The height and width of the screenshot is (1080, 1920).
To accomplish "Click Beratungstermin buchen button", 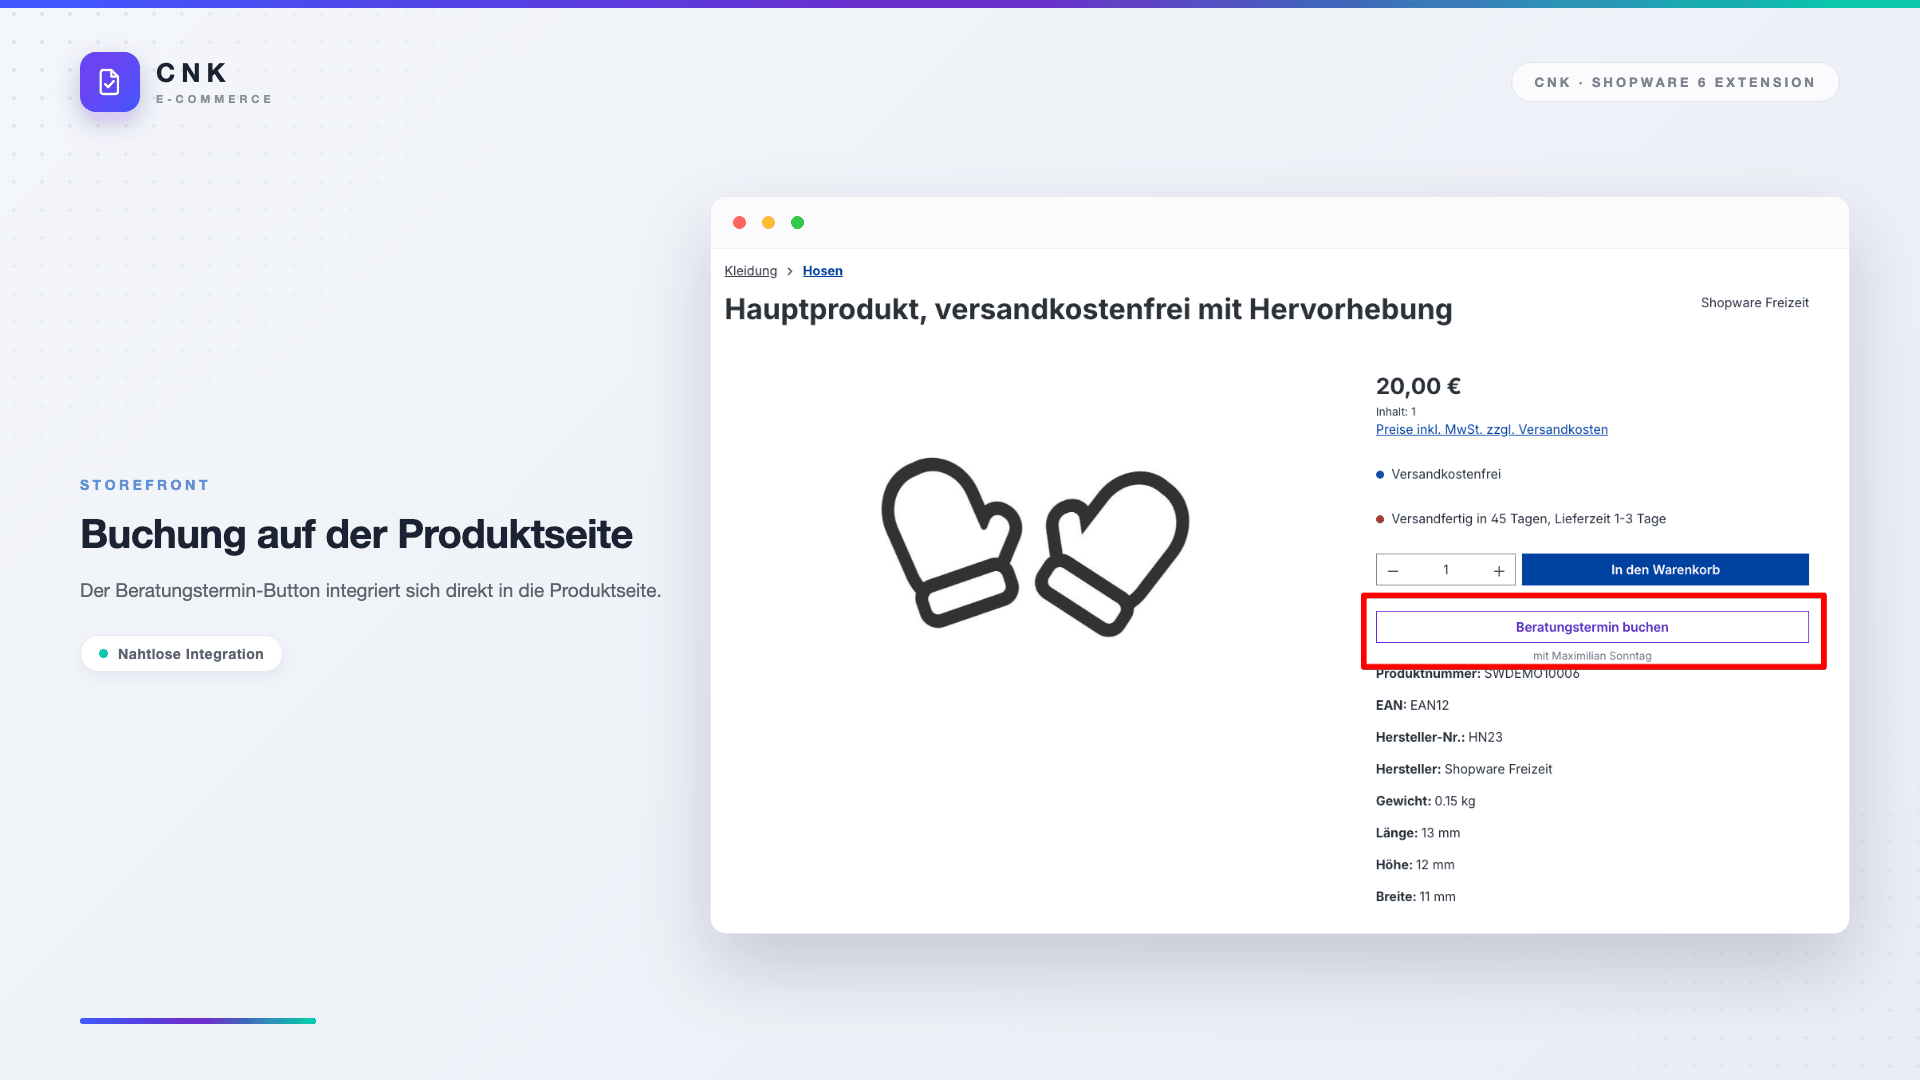I will click(1592, 627).
